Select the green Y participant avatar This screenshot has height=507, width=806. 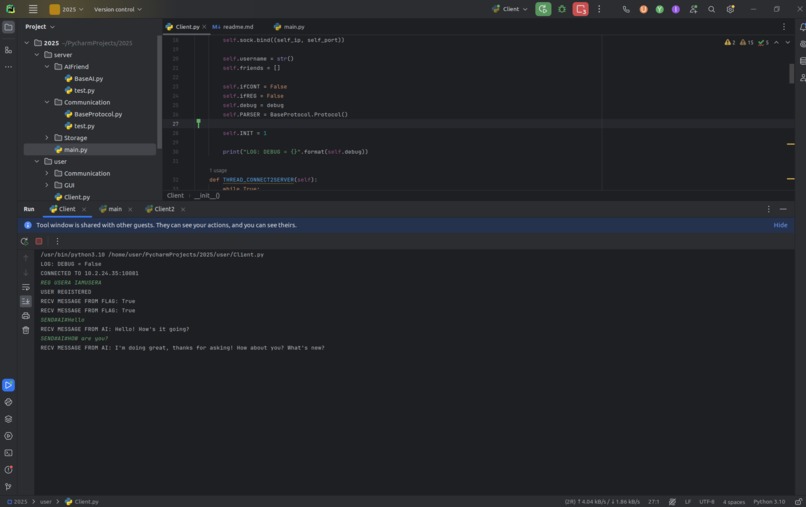coord(660,9)
